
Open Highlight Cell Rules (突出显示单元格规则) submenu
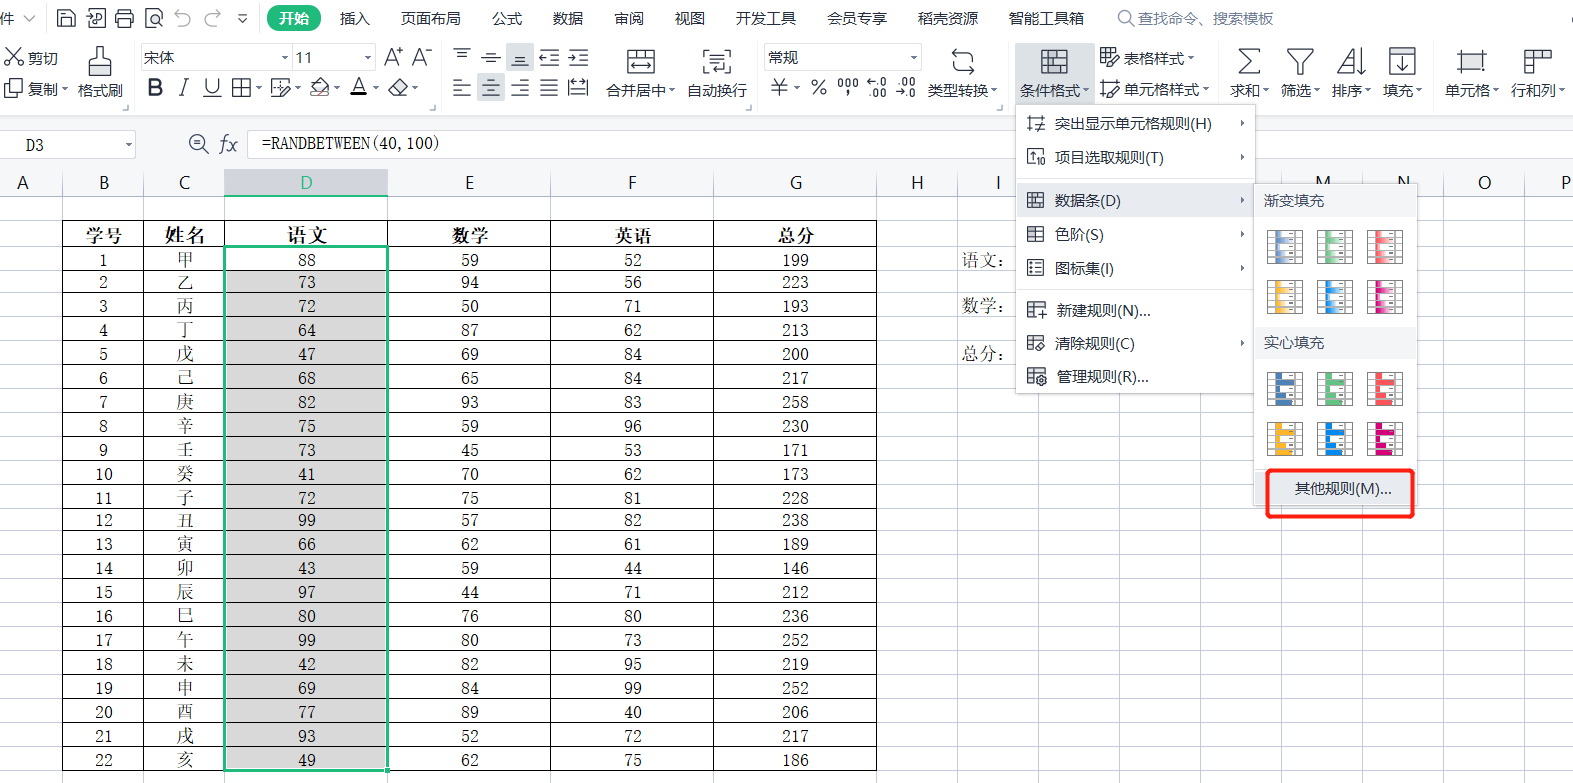click(1135, 123)
